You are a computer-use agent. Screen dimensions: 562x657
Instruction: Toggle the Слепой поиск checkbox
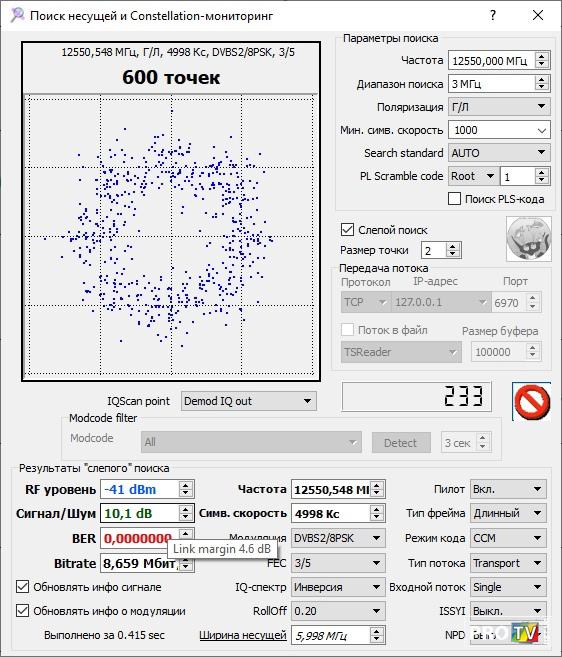click(347, 230)
